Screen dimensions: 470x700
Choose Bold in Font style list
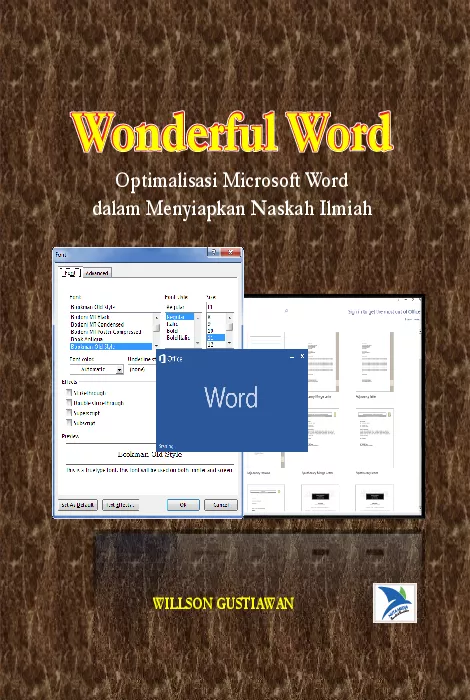coord(172,331)
